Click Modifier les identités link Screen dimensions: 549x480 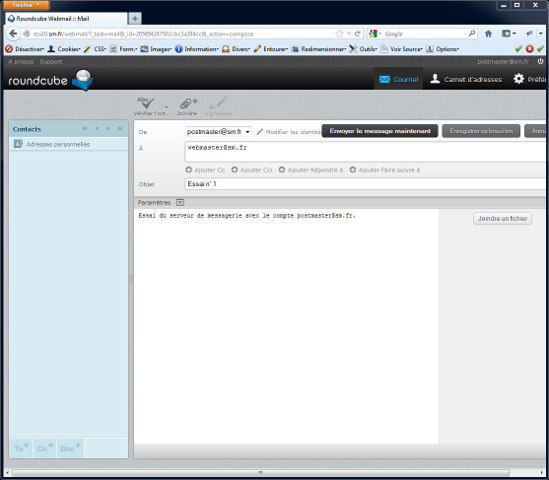(289, 132)
